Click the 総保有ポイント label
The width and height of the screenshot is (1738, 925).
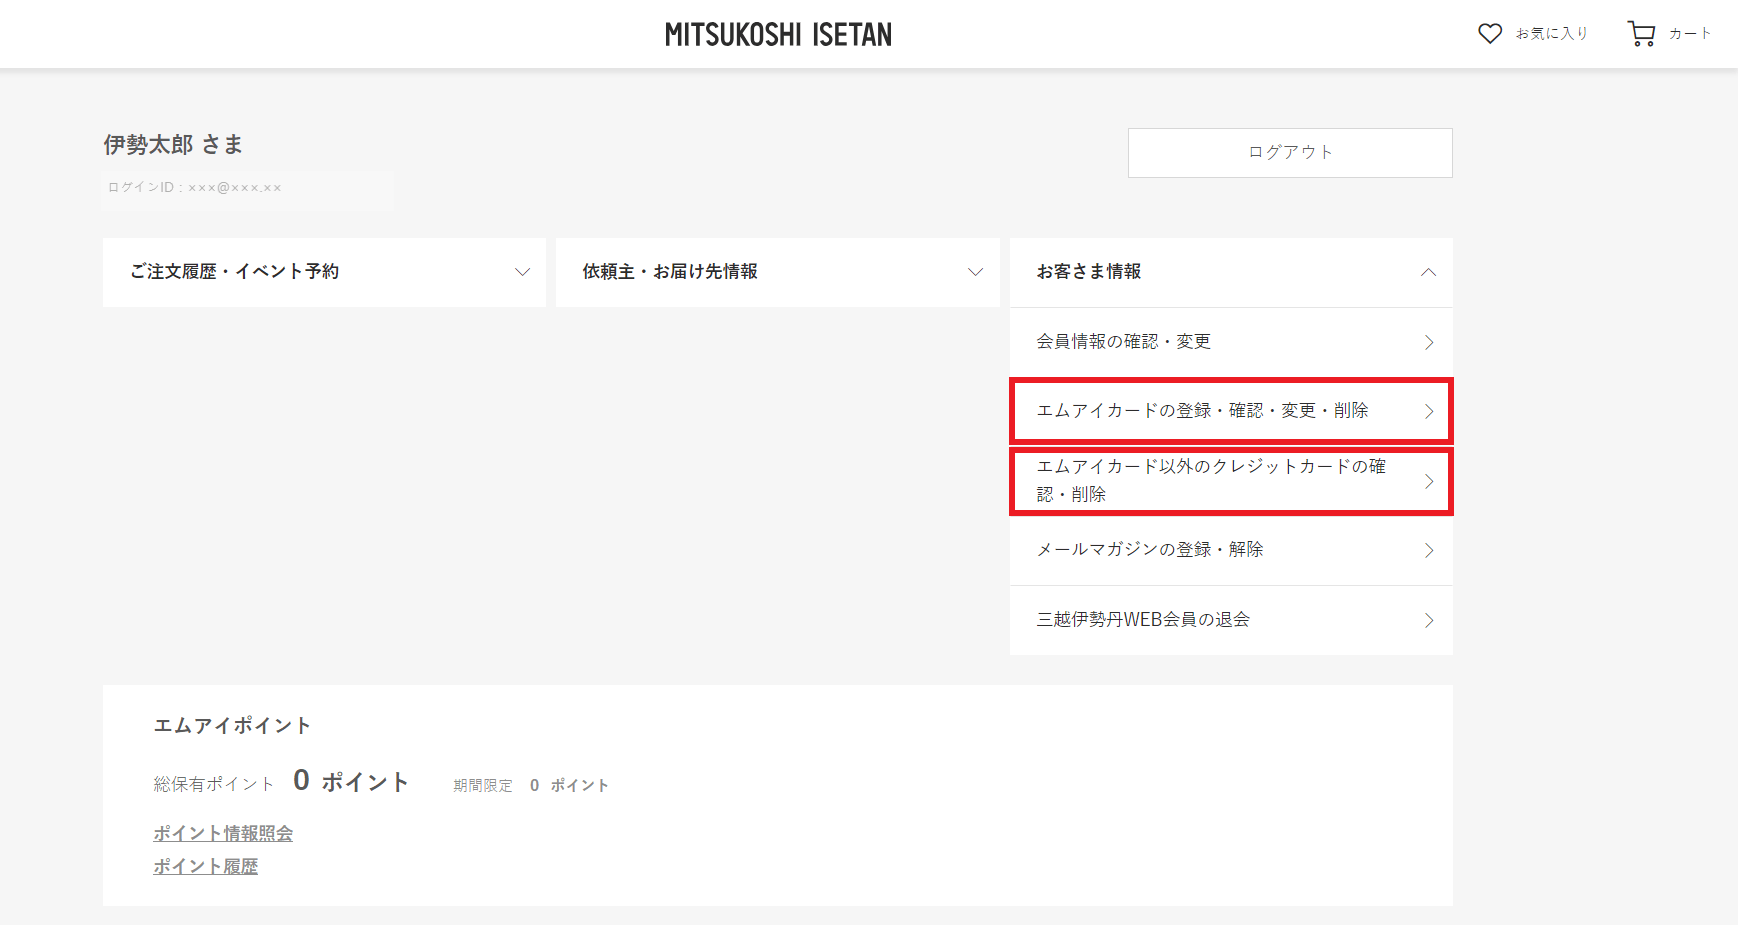213,784
